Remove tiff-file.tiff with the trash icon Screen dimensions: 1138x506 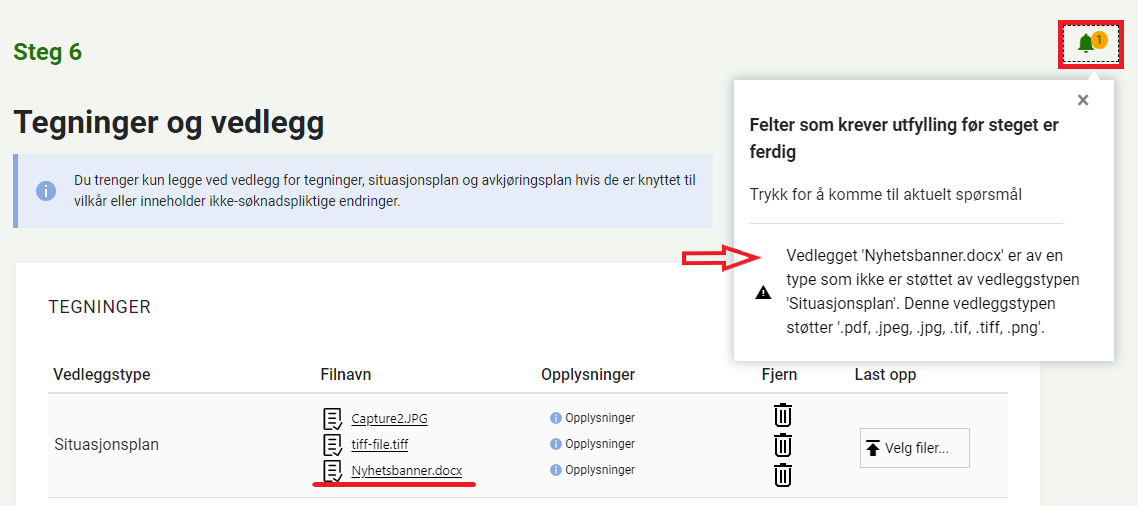pos(783,445)
